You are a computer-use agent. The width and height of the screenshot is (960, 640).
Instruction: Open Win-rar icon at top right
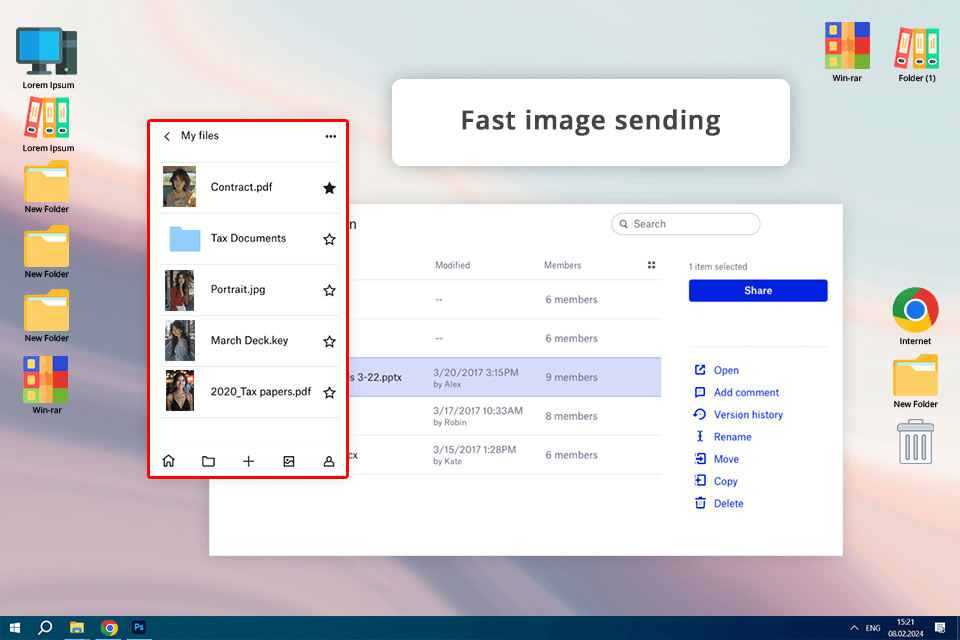(847, 52)
